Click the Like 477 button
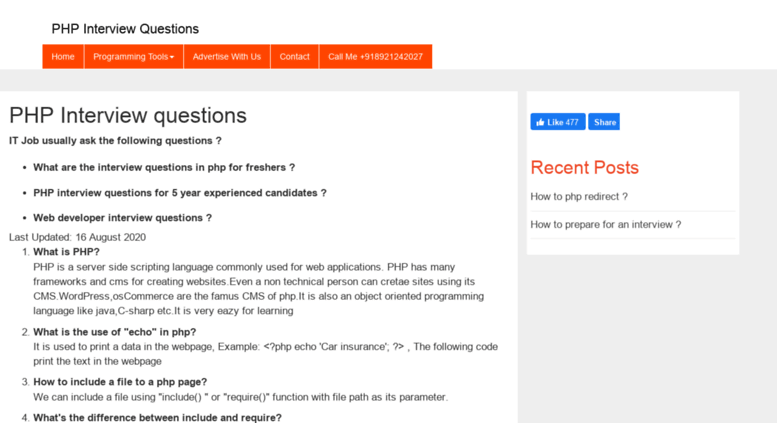The height and width of the screenshot is (423, 777). 558,122
